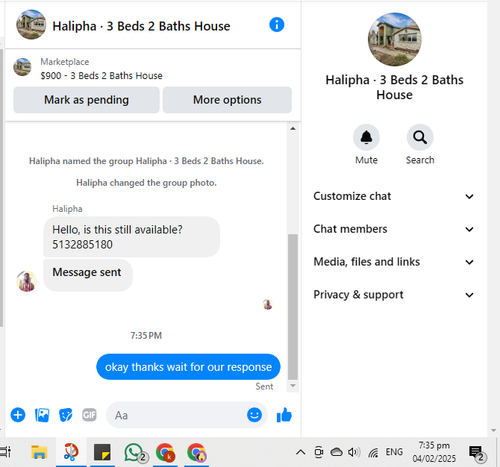The width and height of the screenshot is (500, 467).
Task: Click the chat header title Halipha · 3 Beds 2 Baths House
Action: point(141,26)
